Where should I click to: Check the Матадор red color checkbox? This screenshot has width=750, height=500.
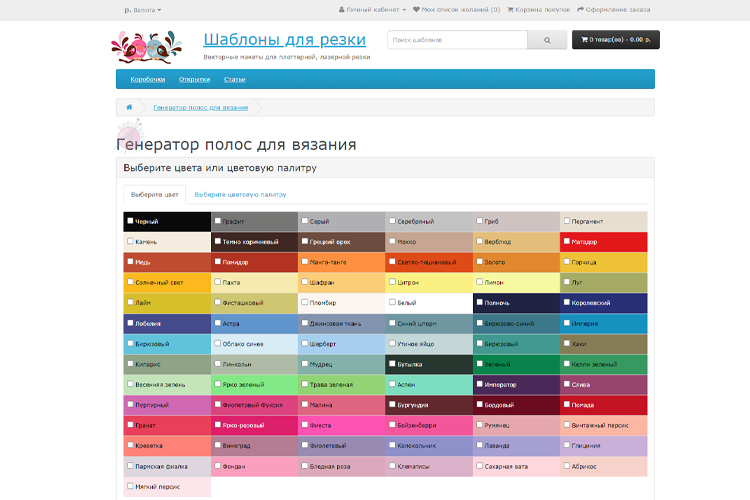coord(566,241)
